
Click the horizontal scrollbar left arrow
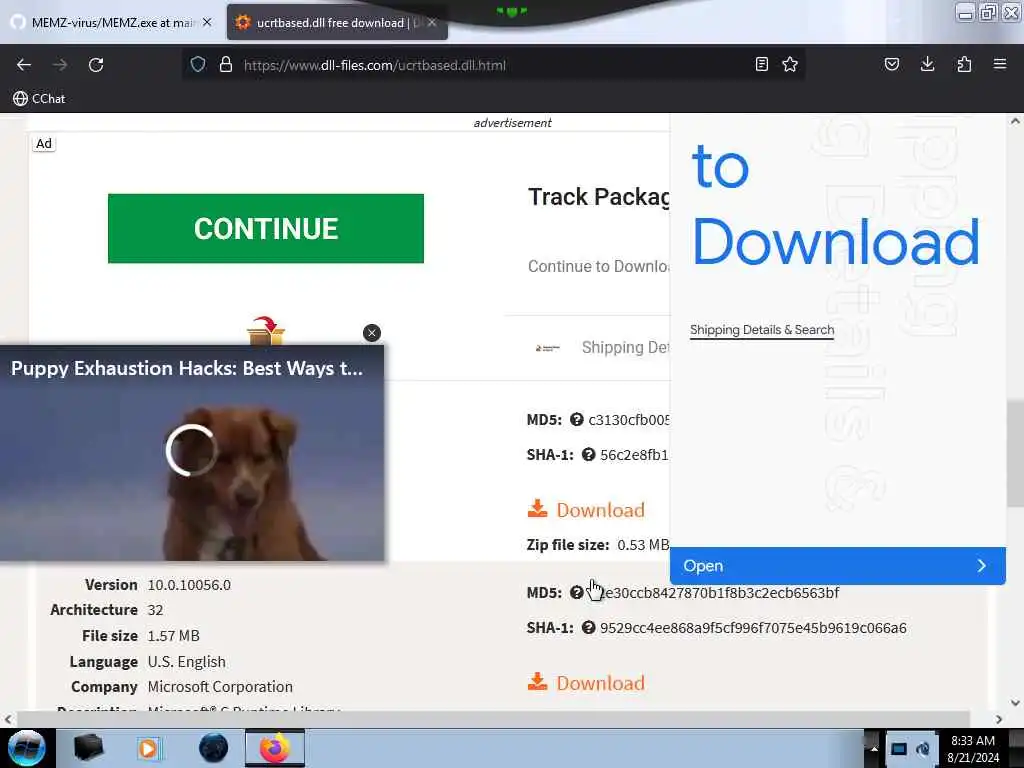pos(7,719)
